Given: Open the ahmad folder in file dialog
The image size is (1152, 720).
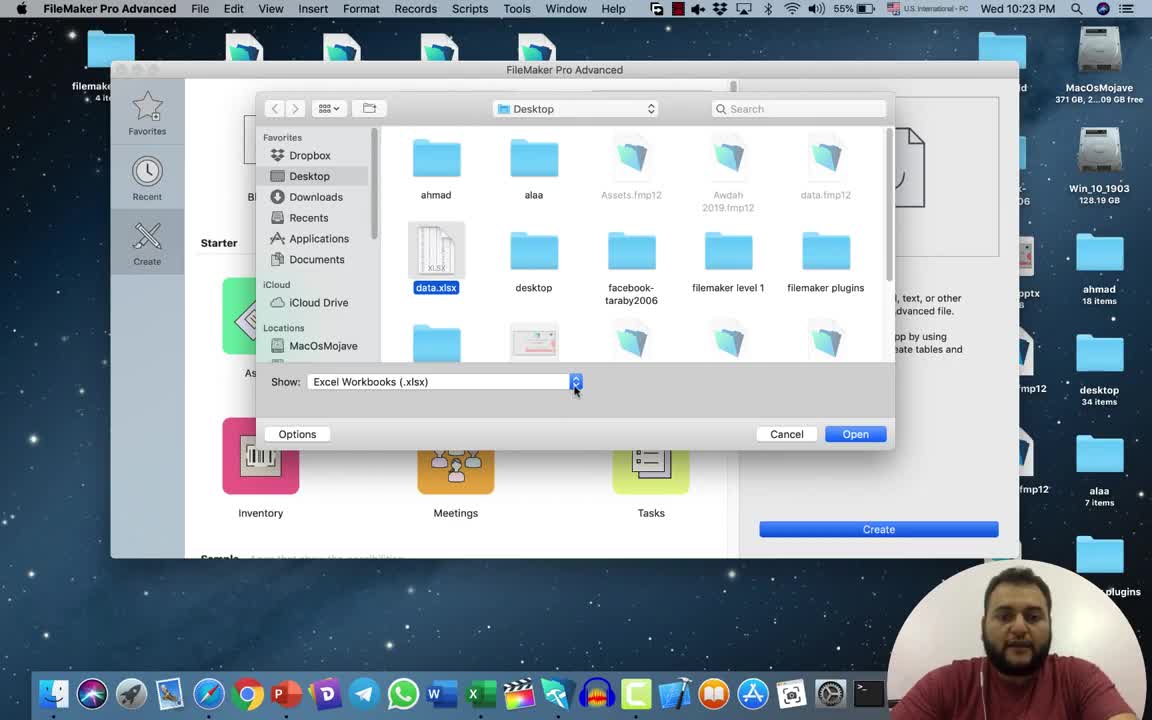Looking at the screenshot, I should coord(436,158).
